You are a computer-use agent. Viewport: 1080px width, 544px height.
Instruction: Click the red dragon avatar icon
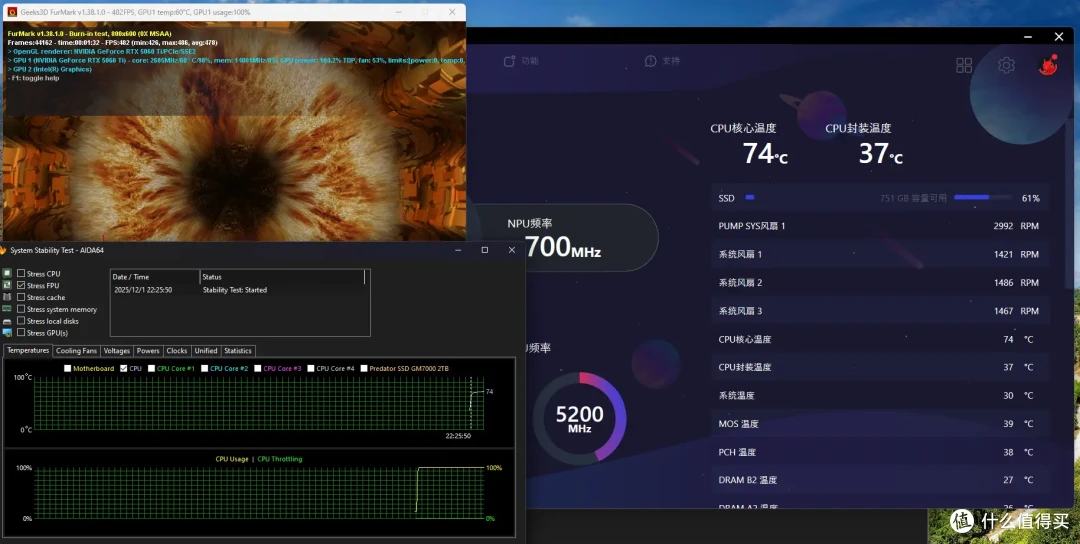coord(1048,65)
